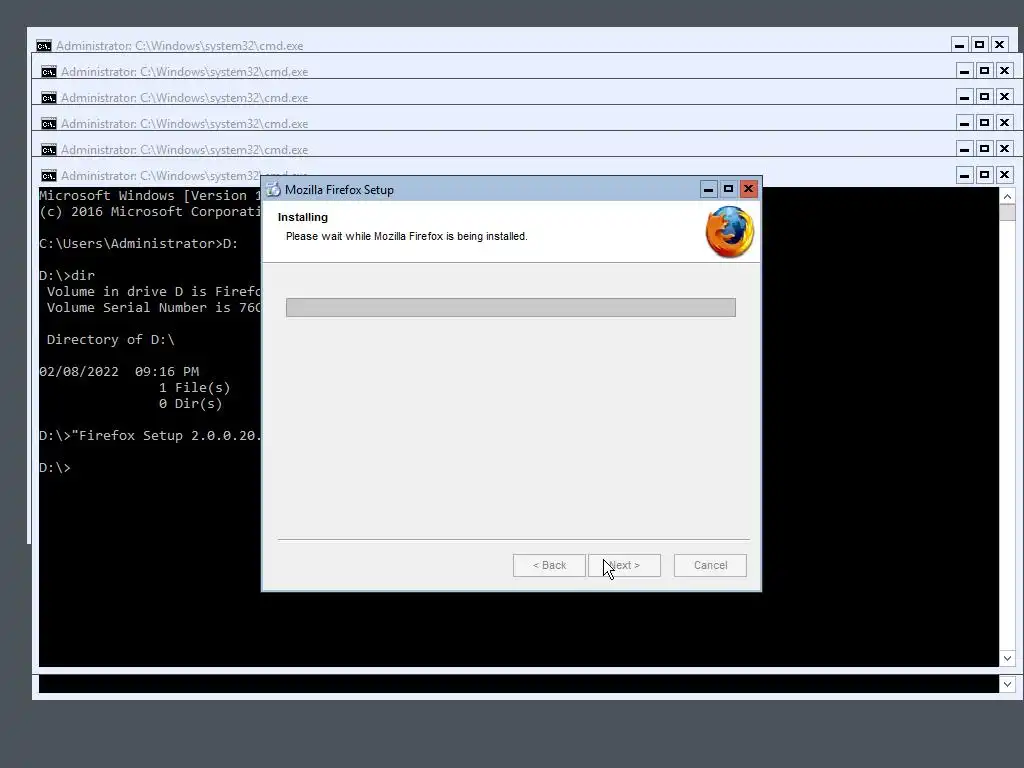
Task: Click the 'Volume in drive D is' line
Action: [153, 291]
